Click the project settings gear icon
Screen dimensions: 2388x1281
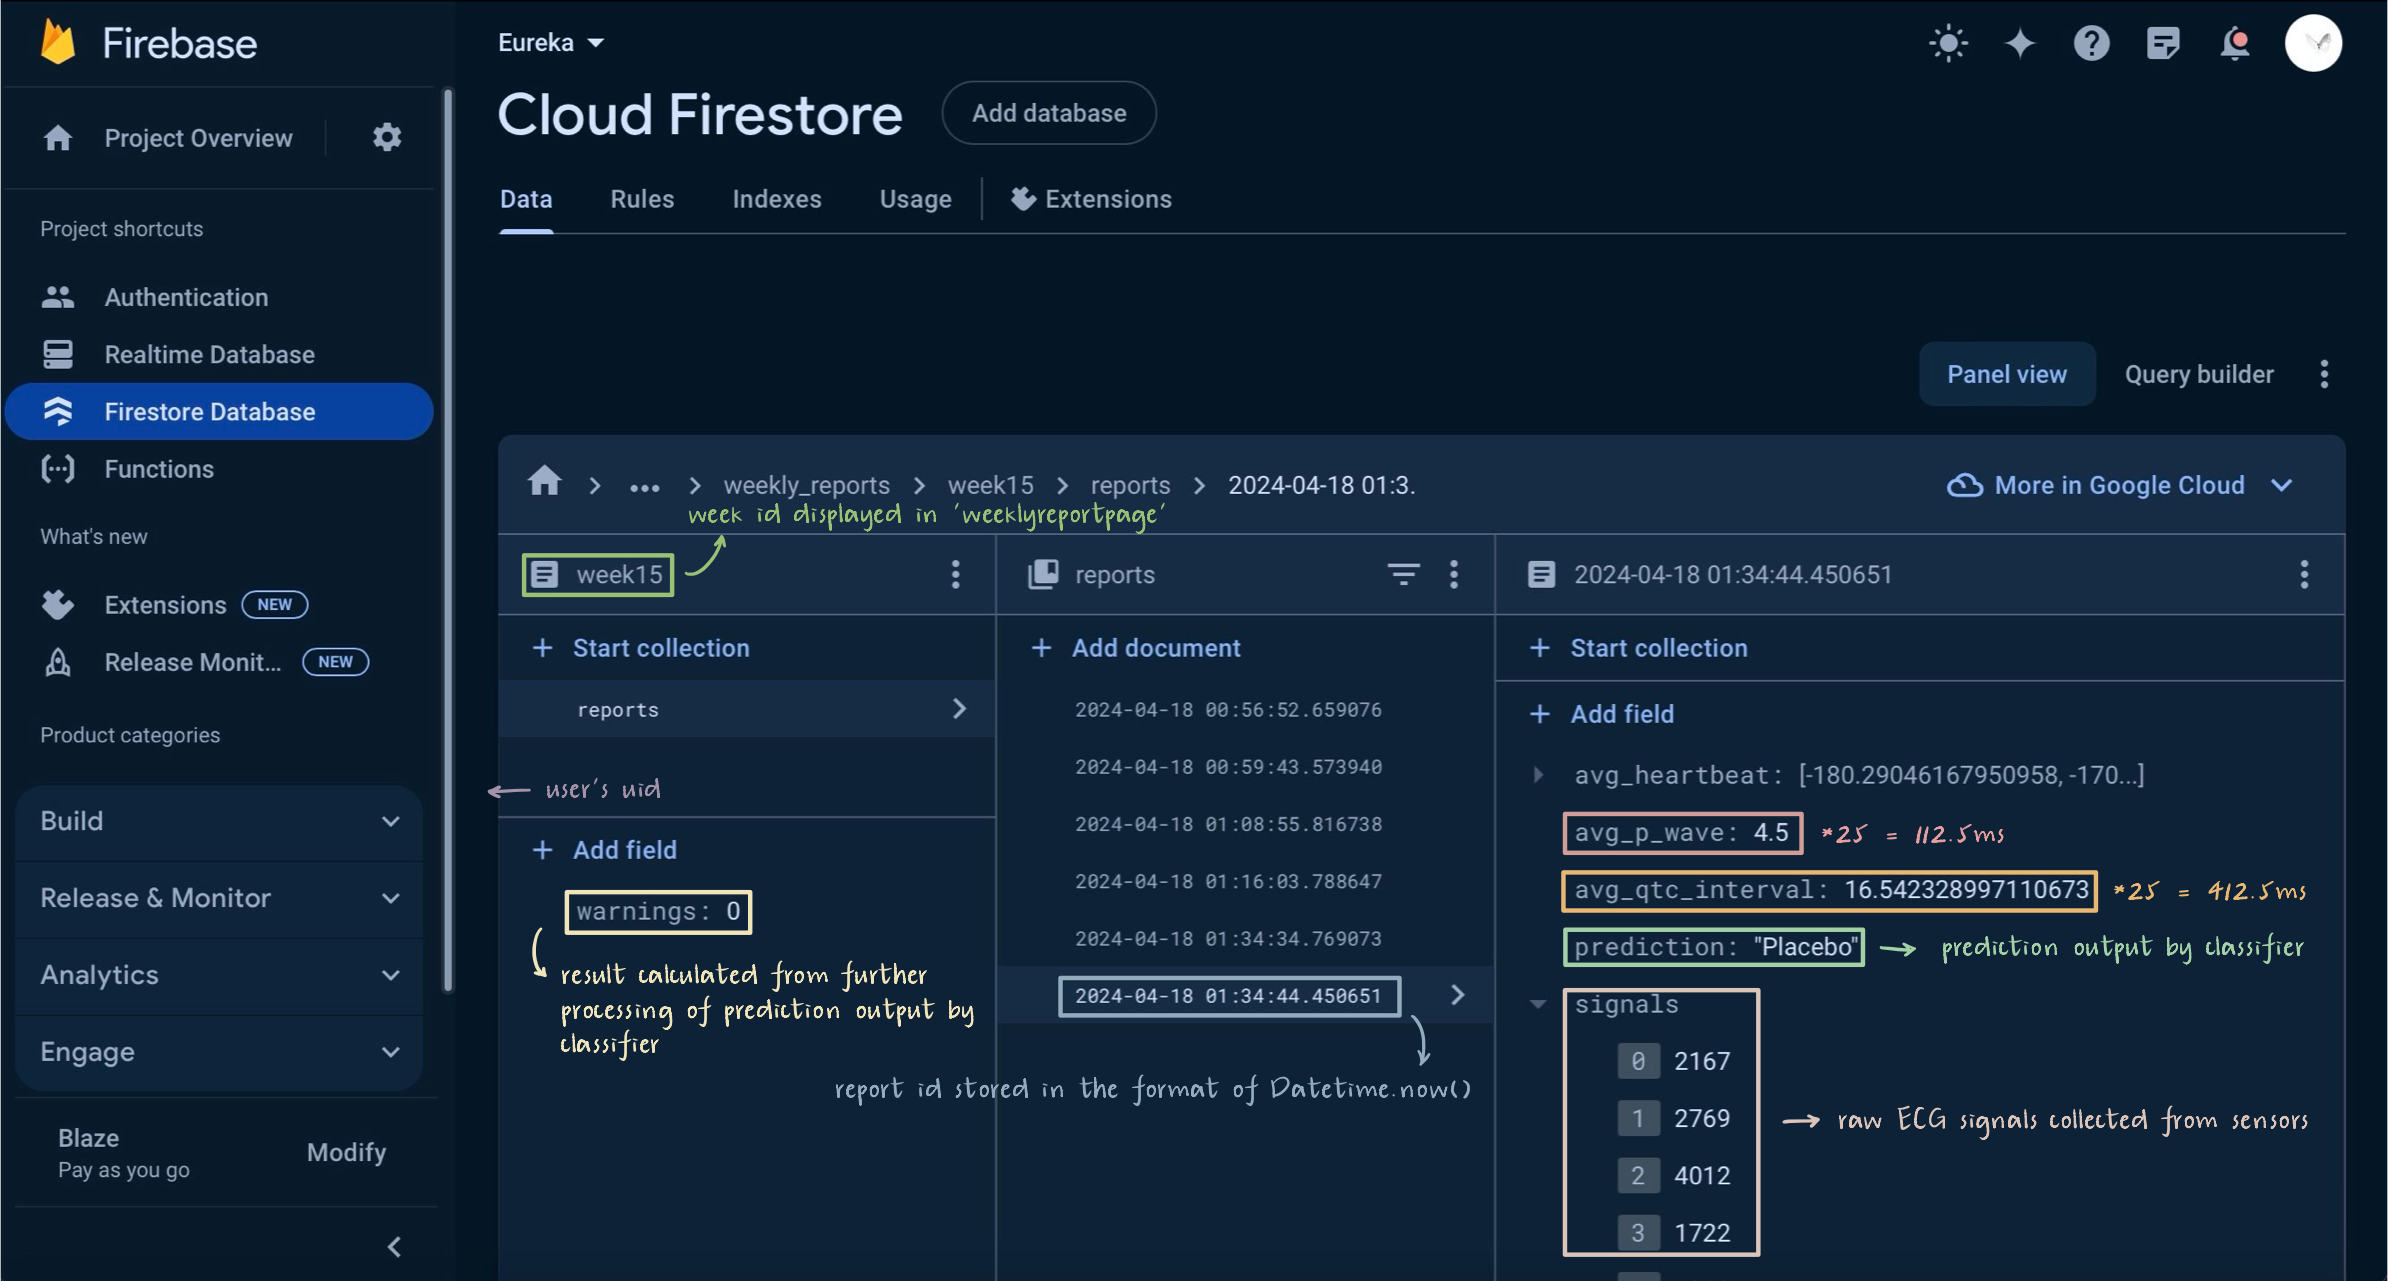click(387, 137)
